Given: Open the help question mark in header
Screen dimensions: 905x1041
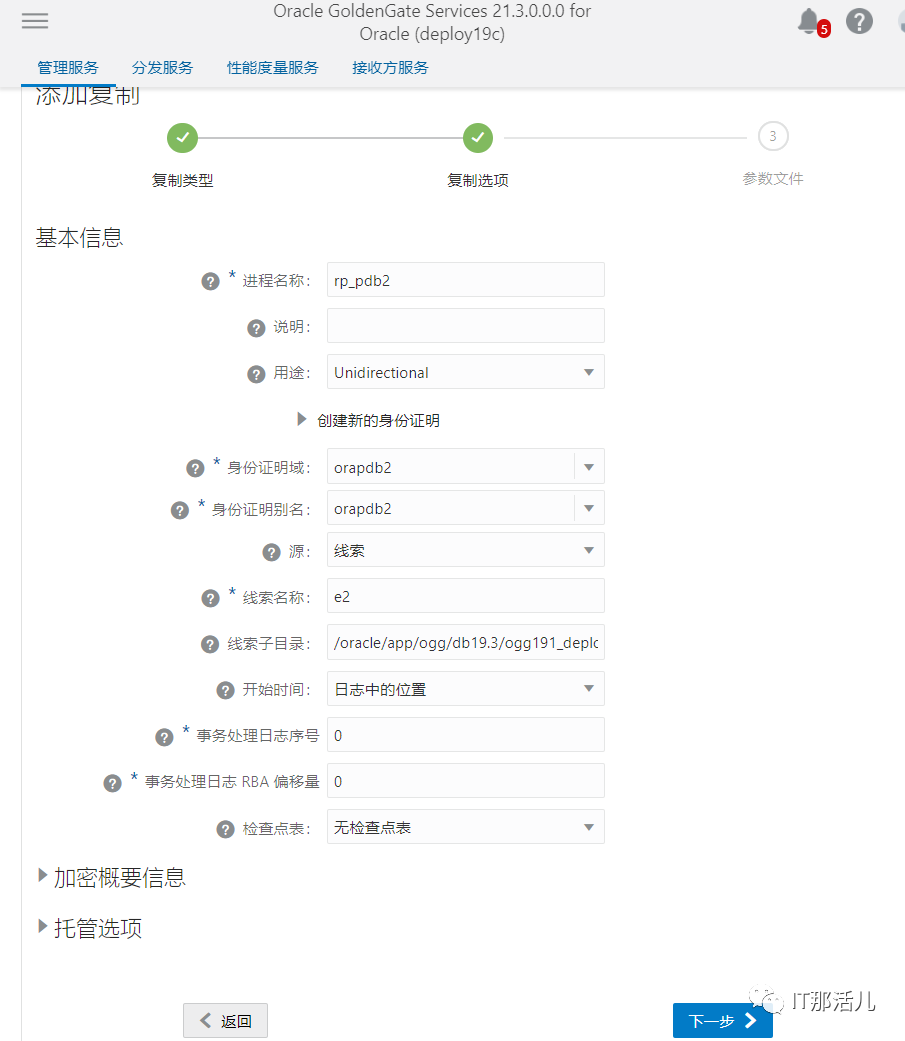Looking at the screenshot, I should (x=859, y=21).
